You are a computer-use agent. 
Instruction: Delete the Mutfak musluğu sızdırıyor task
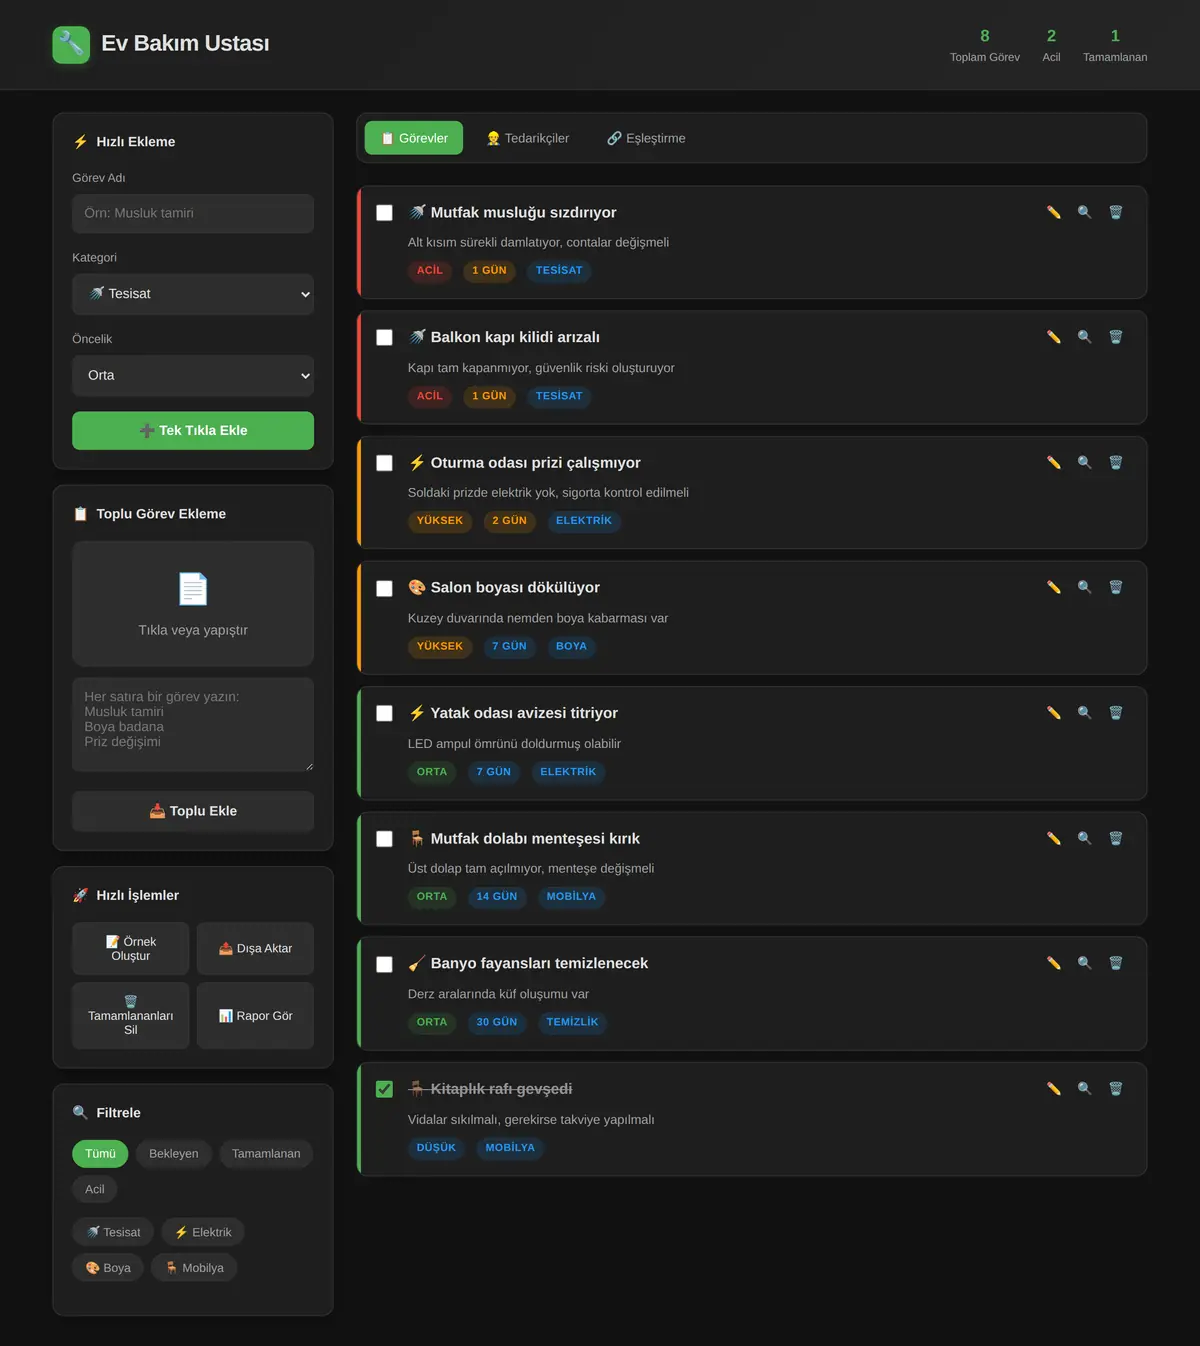coord(1116,212)
